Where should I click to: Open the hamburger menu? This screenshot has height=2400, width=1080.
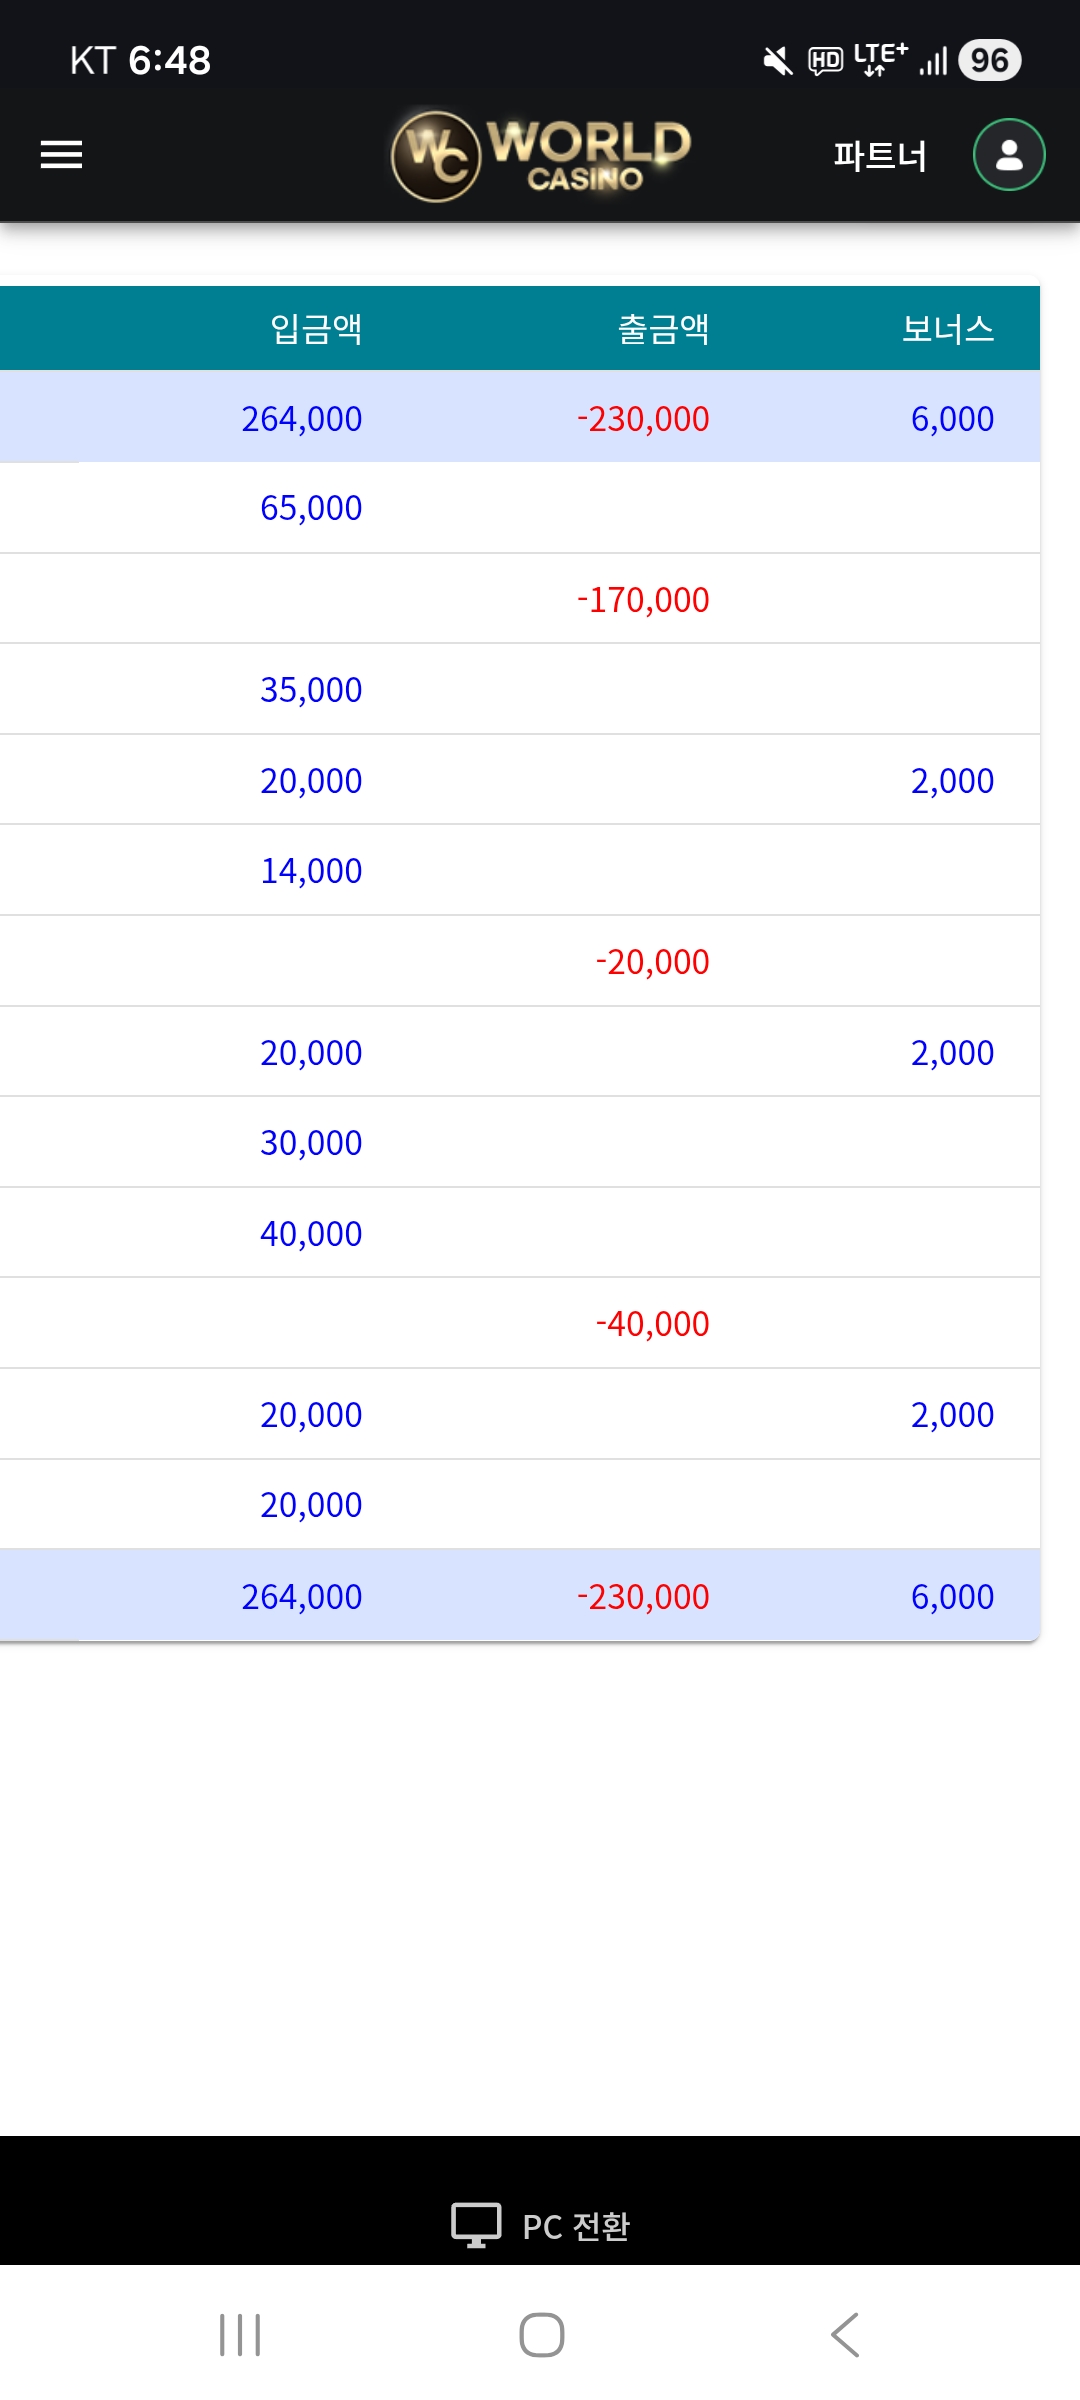coord(61,155)
